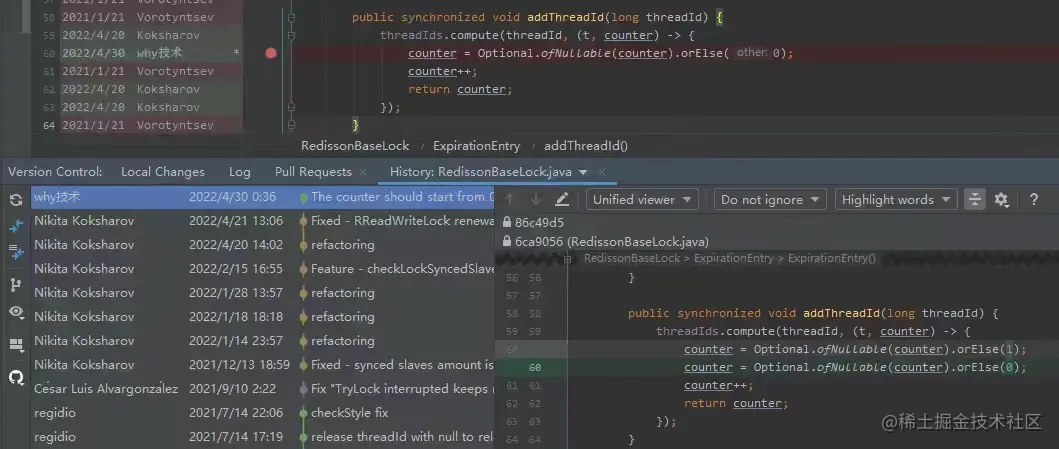Select History: RedissonBaseLock.java tab
Screen dimensions: 1059x449
[x=480, y=172]
